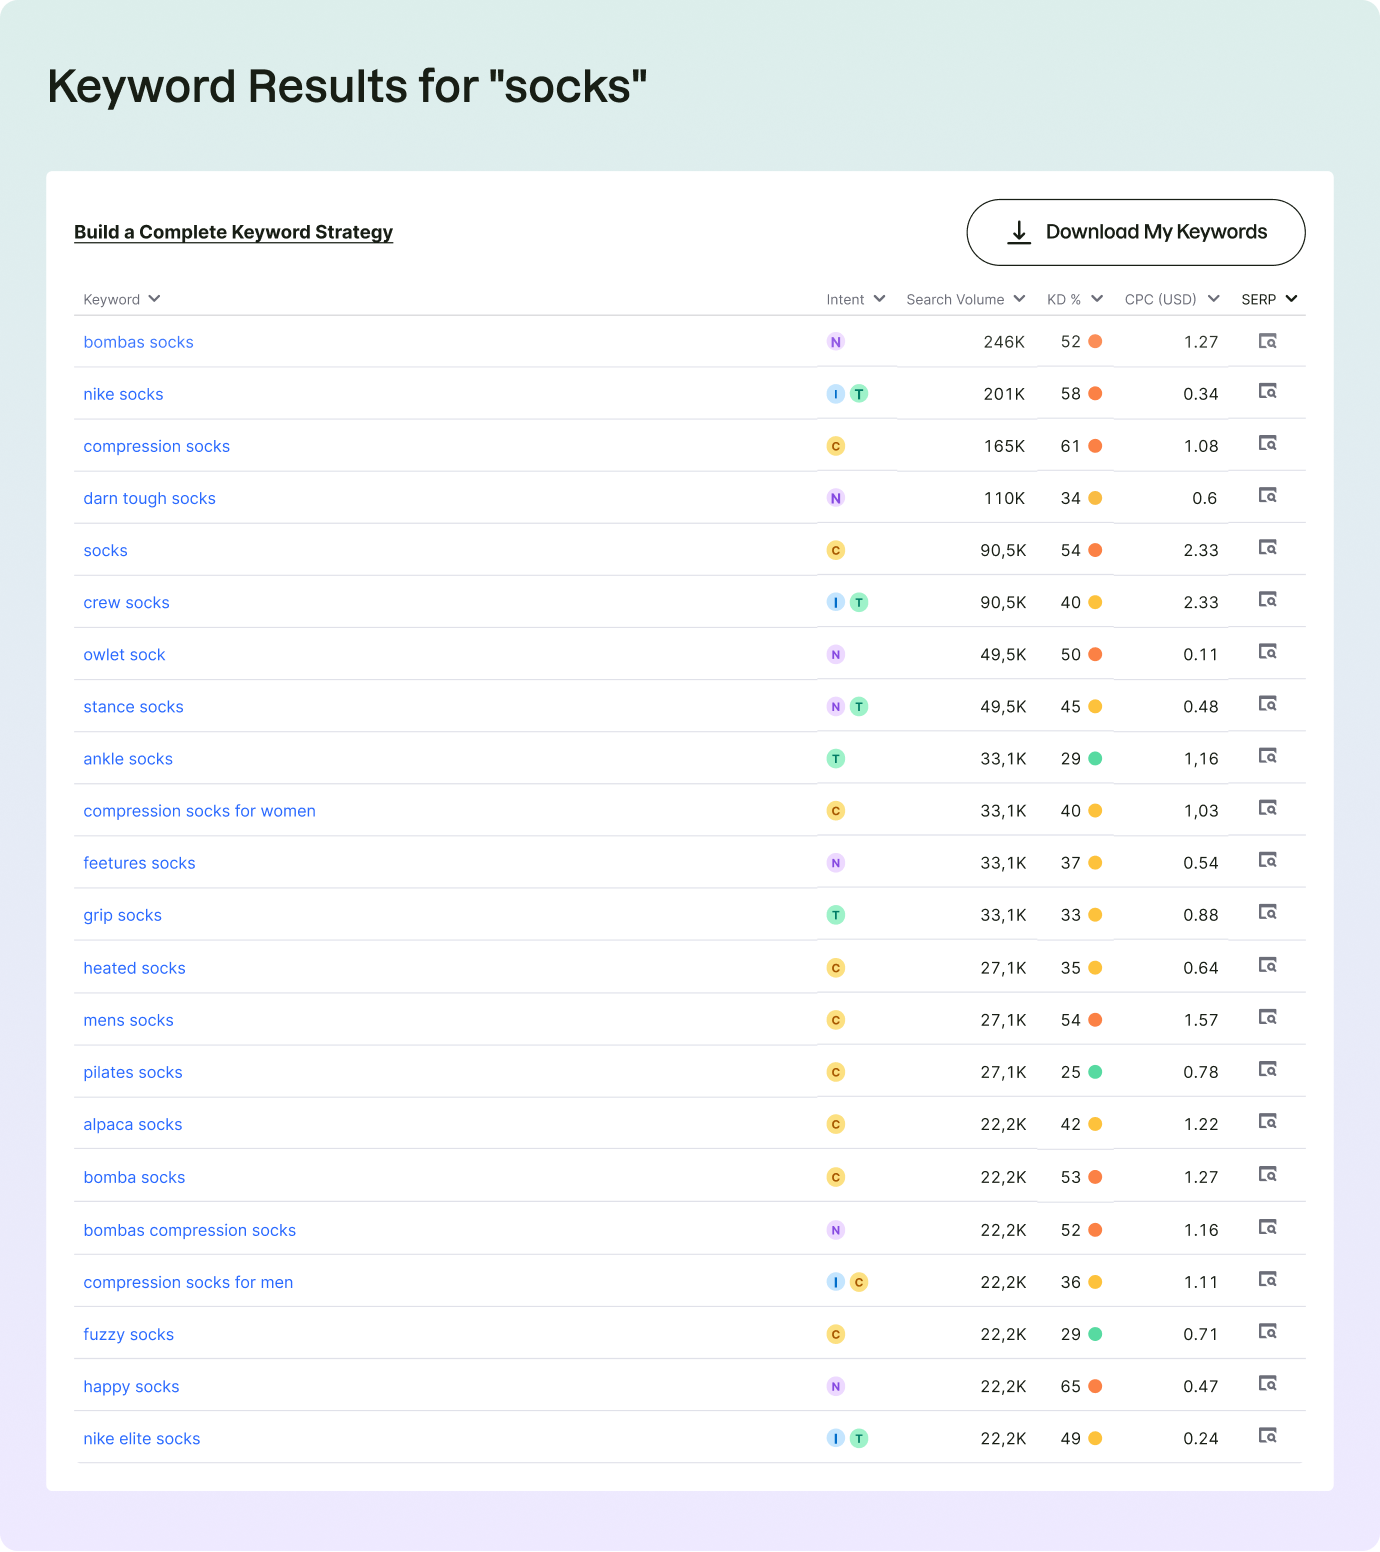The width and height of the screenshot is (1380, 1552).
Task: View SERP icon for ankle socks
Action: 1267,756
